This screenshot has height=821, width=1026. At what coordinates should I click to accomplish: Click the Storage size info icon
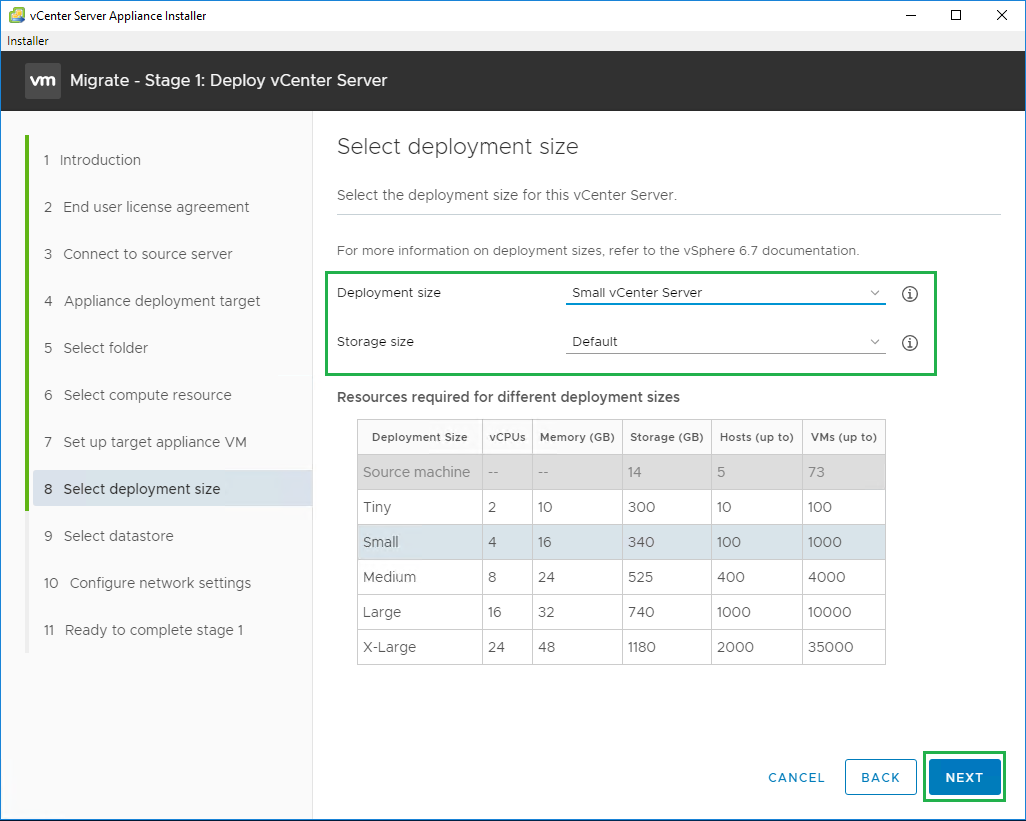click(909, 342)
